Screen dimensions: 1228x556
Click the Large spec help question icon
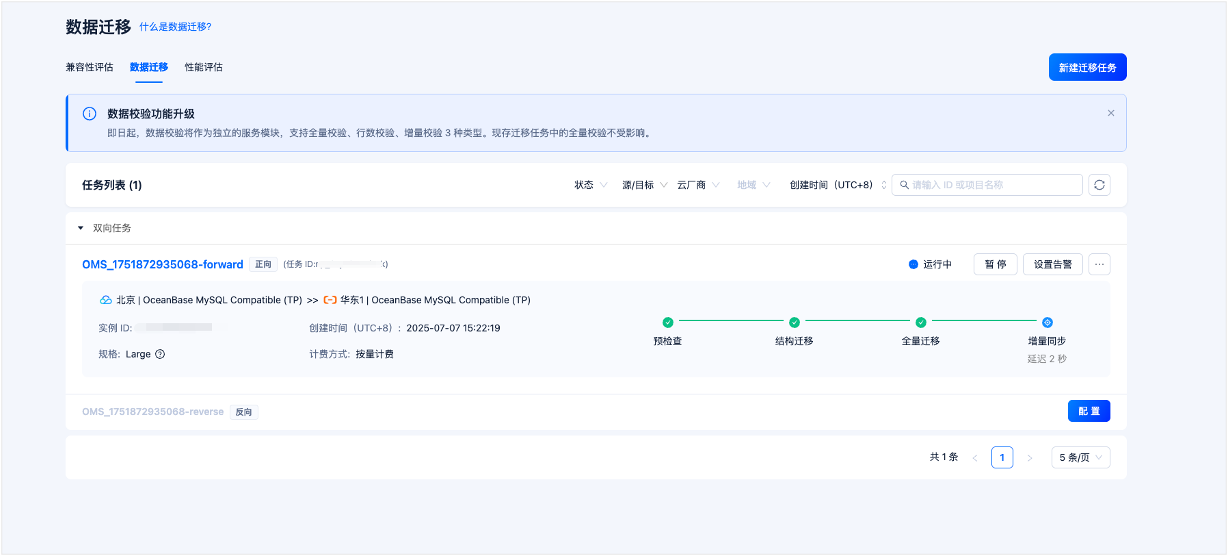pyautogui.click(x=160, y=354)
